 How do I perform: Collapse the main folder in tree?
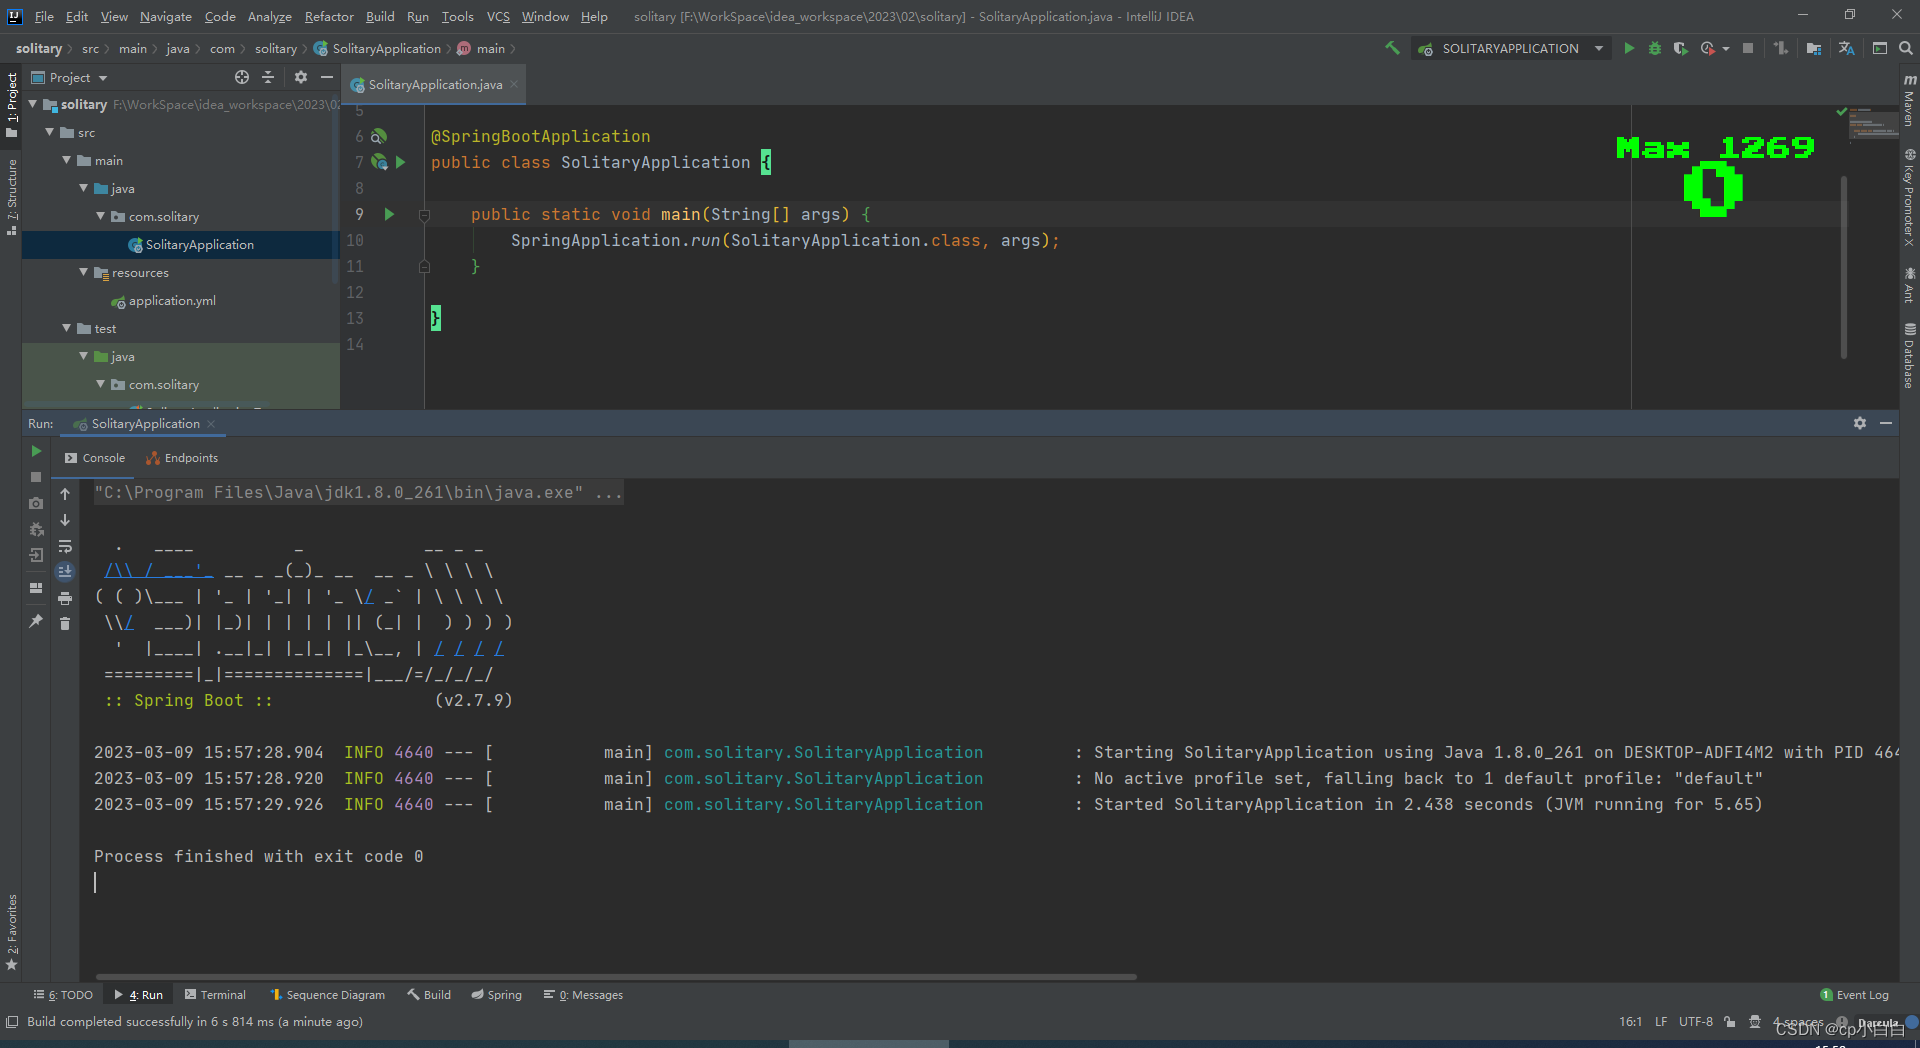pyautogui.click(x=67, y=160)
